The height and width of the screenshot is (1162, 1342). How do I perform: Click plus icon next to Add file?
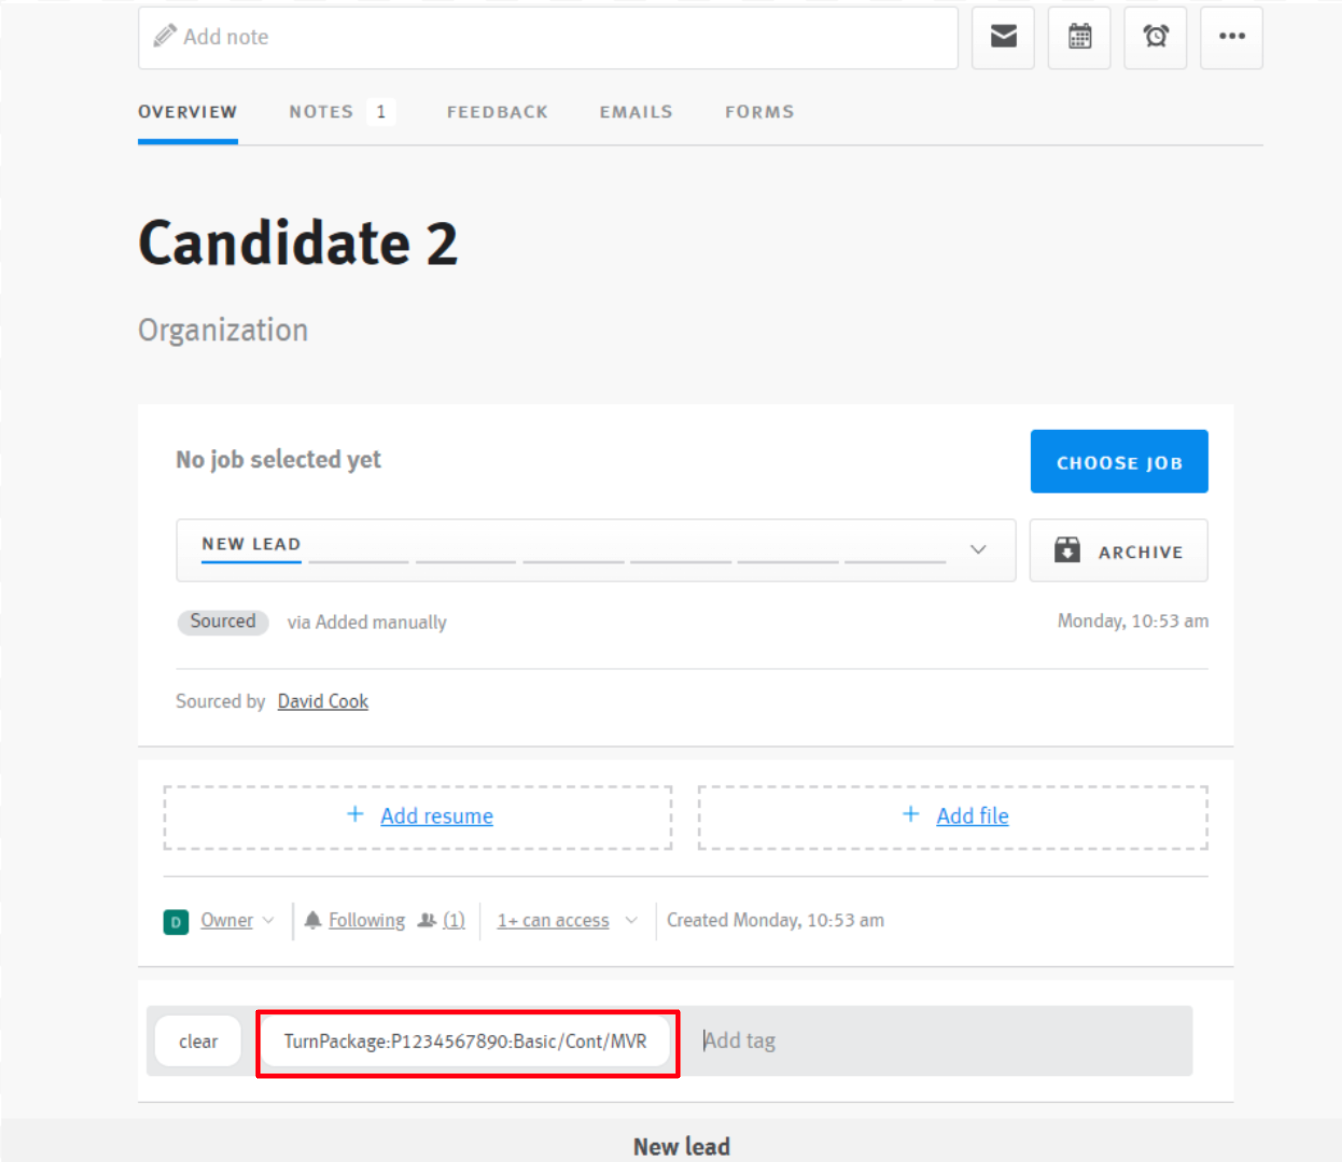click(x=911, y=815)
